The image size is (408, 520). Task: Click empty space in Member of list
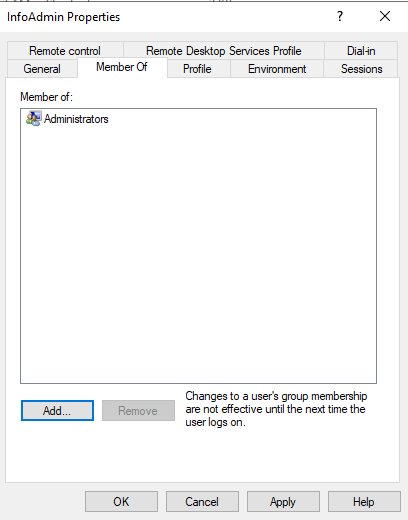tap(199, 253)
